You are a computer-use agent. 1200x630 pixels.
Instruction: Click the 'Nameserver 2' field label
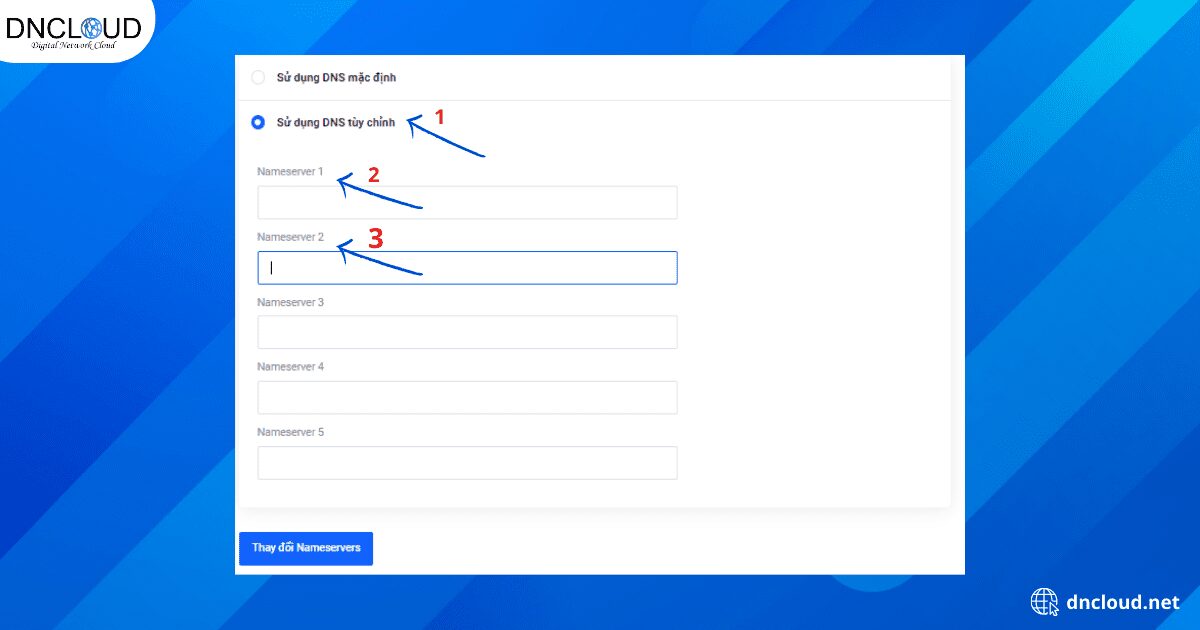coord(290,237)
